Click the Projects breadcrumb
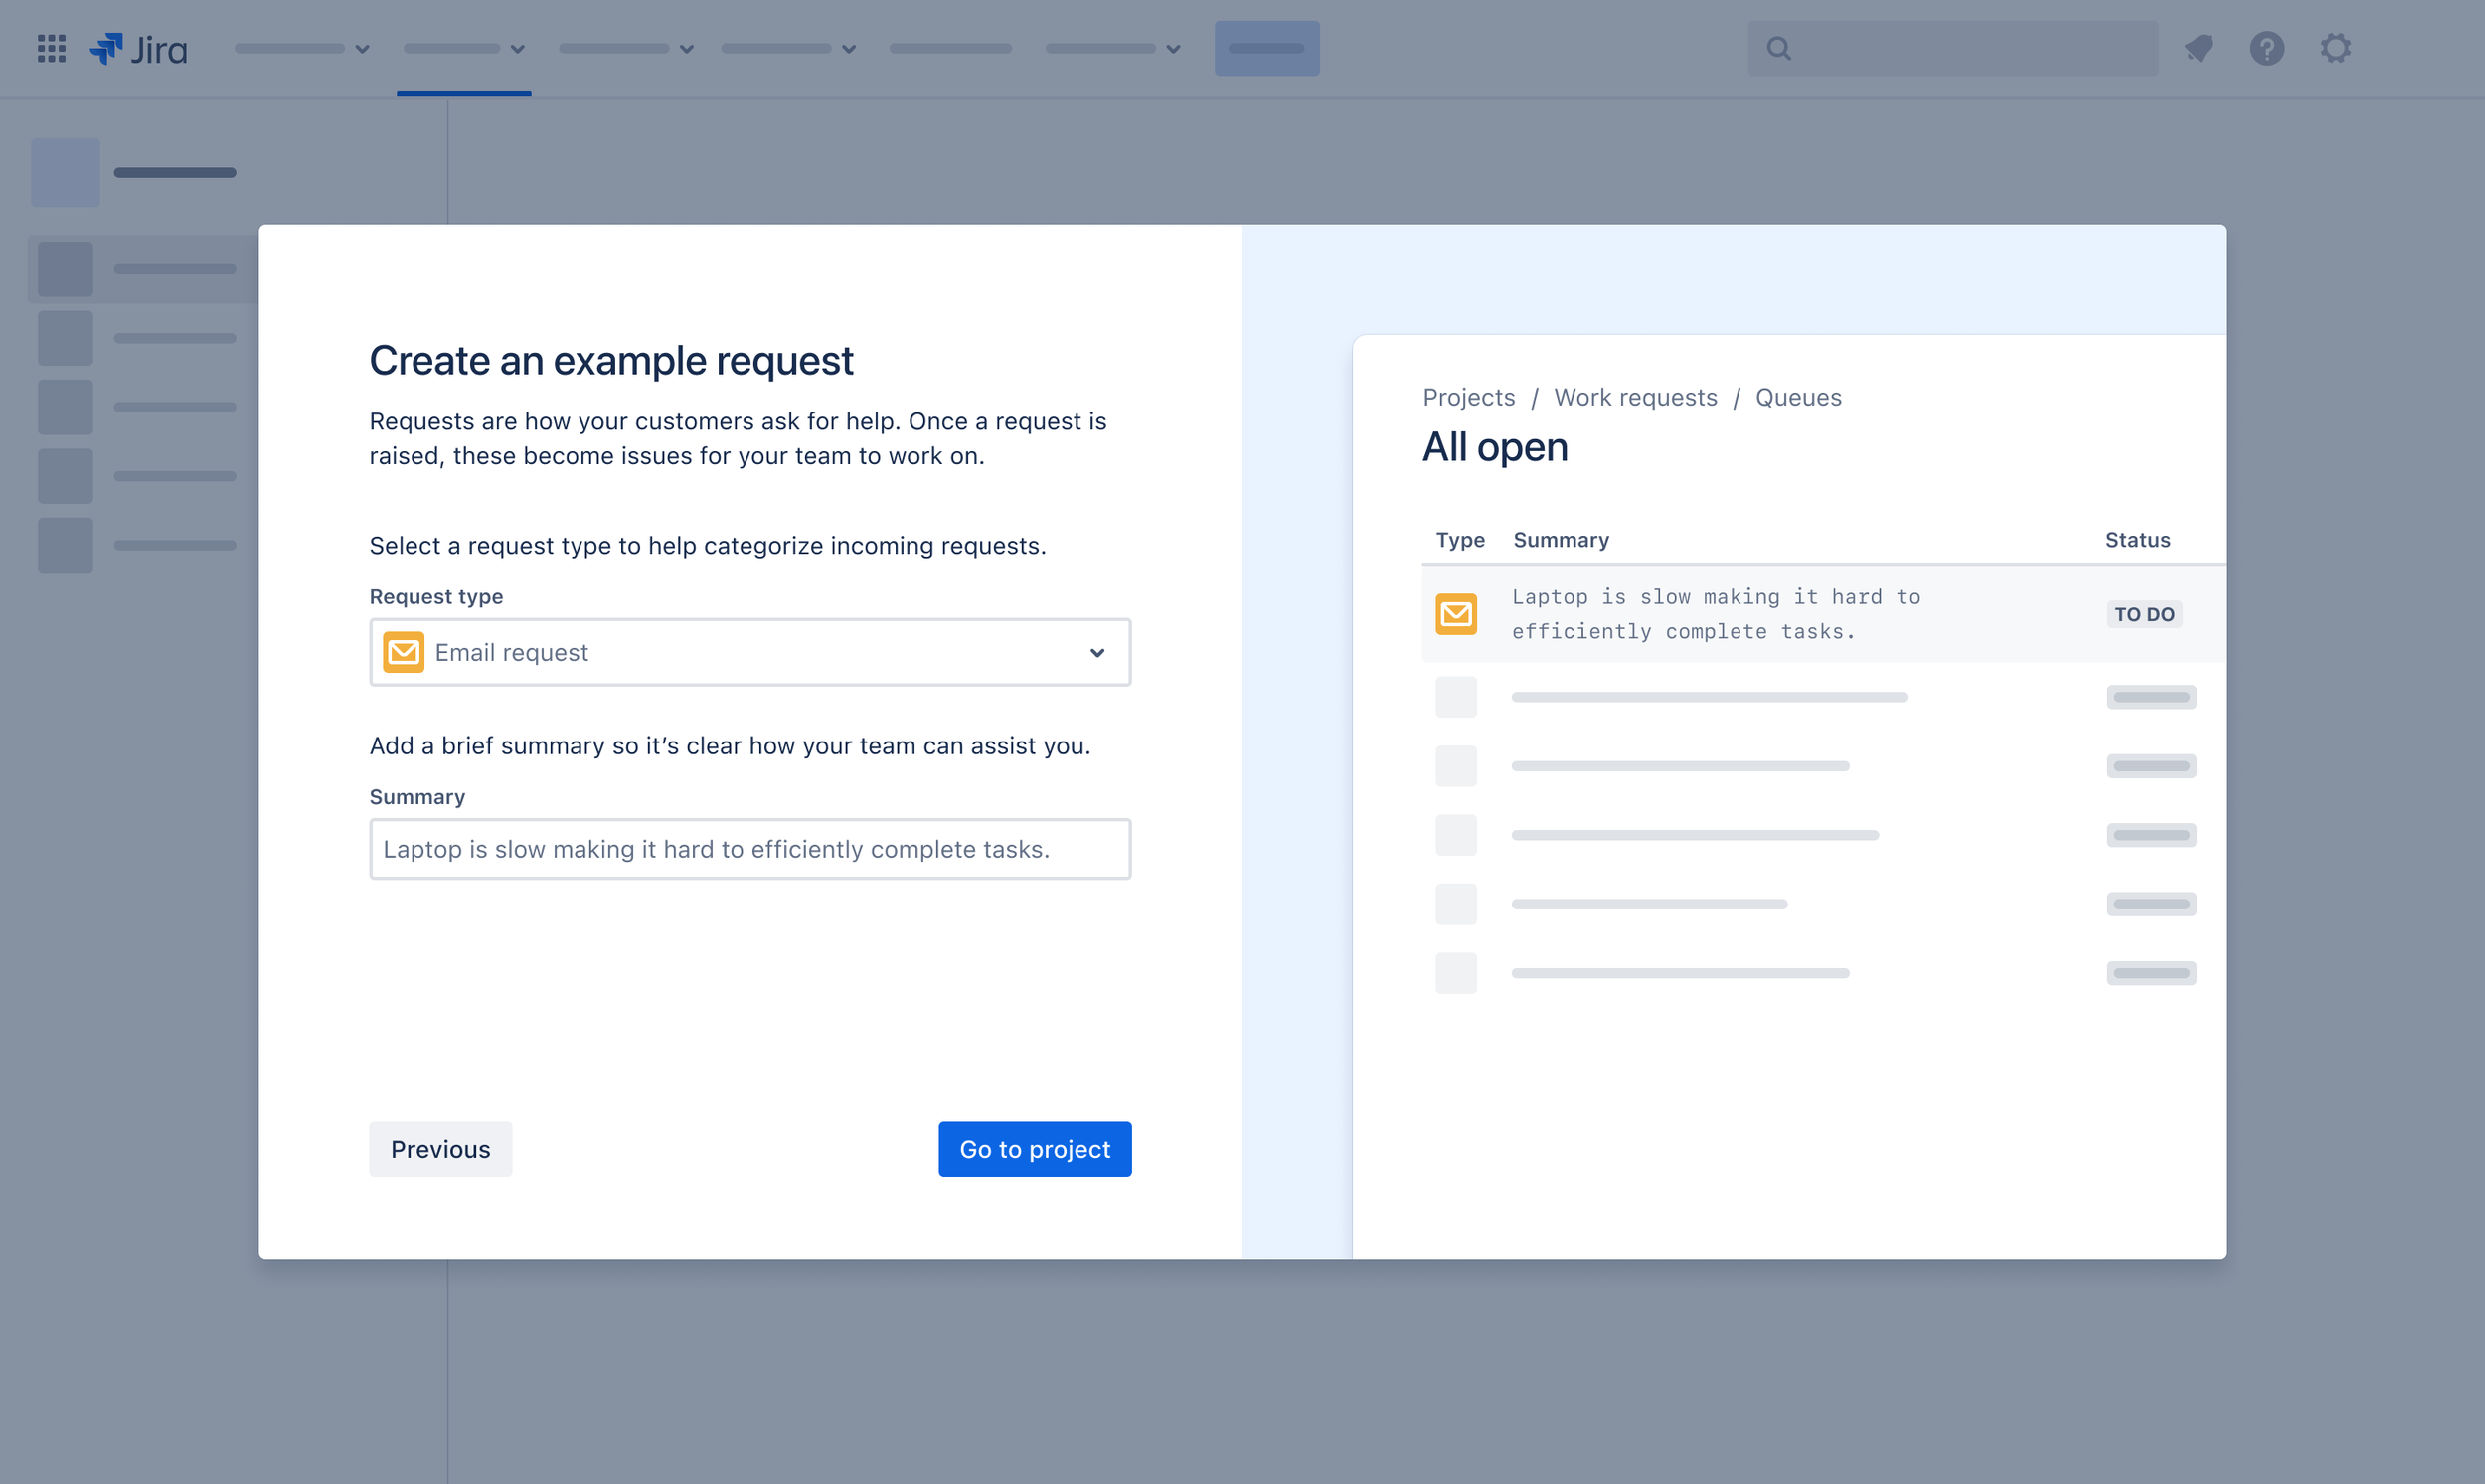The width and height of the screenshot is (2485, 1484). tap(1468, 397)
